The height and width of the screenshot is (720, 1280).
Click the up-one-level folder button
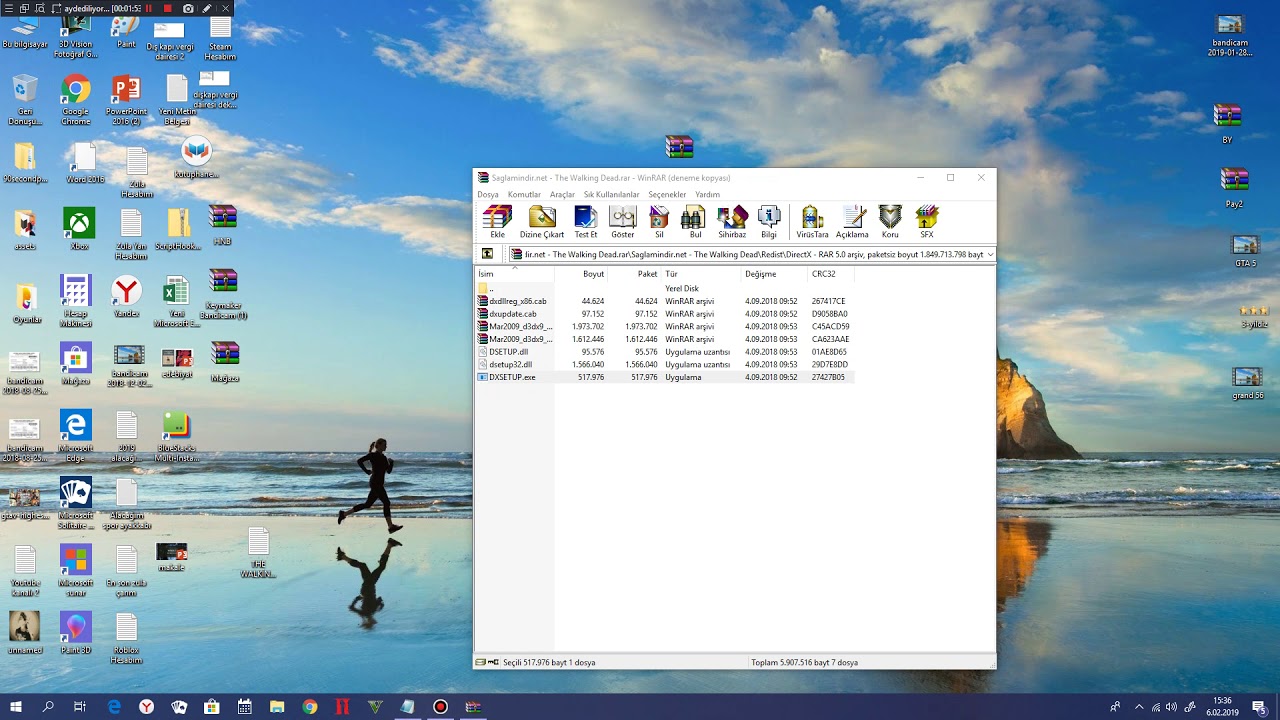pyautogui.click(x=488, y=254)
